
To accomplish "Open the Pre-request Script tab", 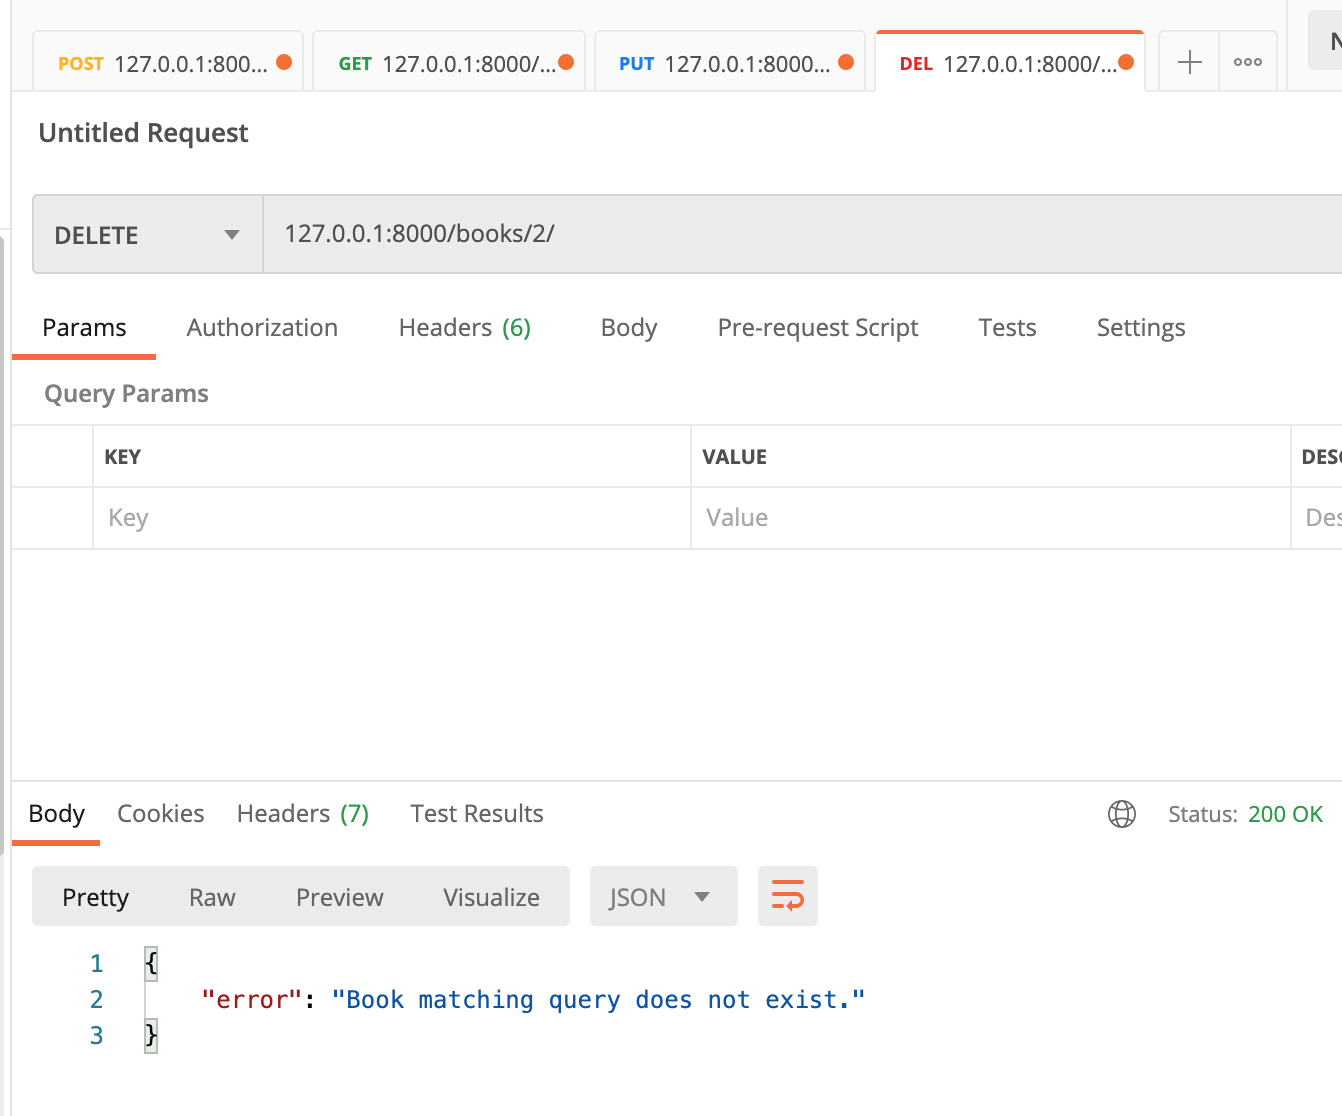I will click(818, 328).
